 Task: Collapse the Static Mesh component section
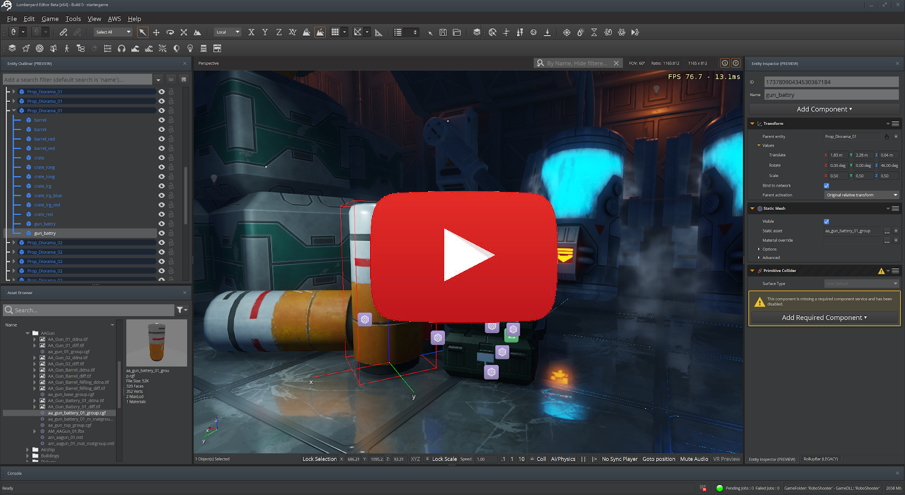tap(752, 208)
